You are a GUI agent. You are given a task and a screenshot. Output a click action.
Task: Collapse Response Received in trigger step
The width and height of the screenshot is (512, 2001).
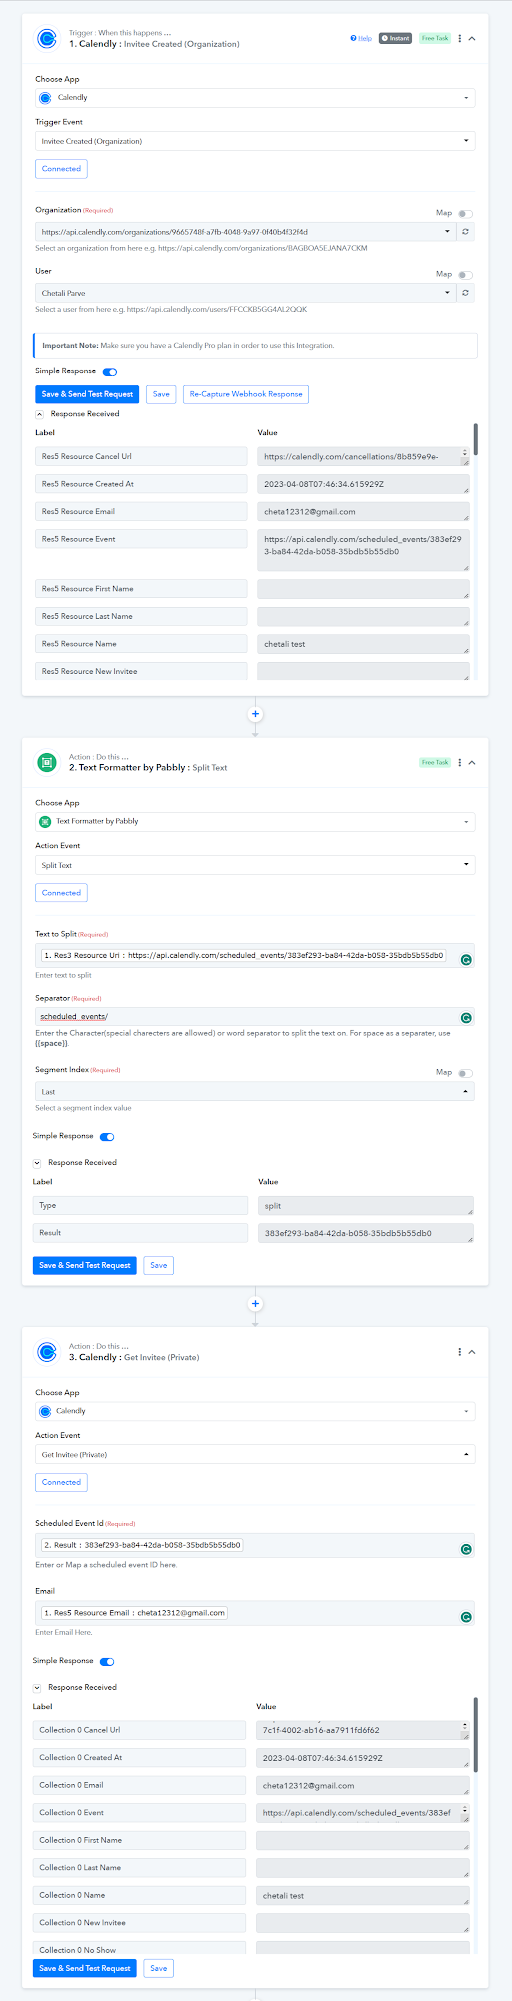(x=40, y=413)
